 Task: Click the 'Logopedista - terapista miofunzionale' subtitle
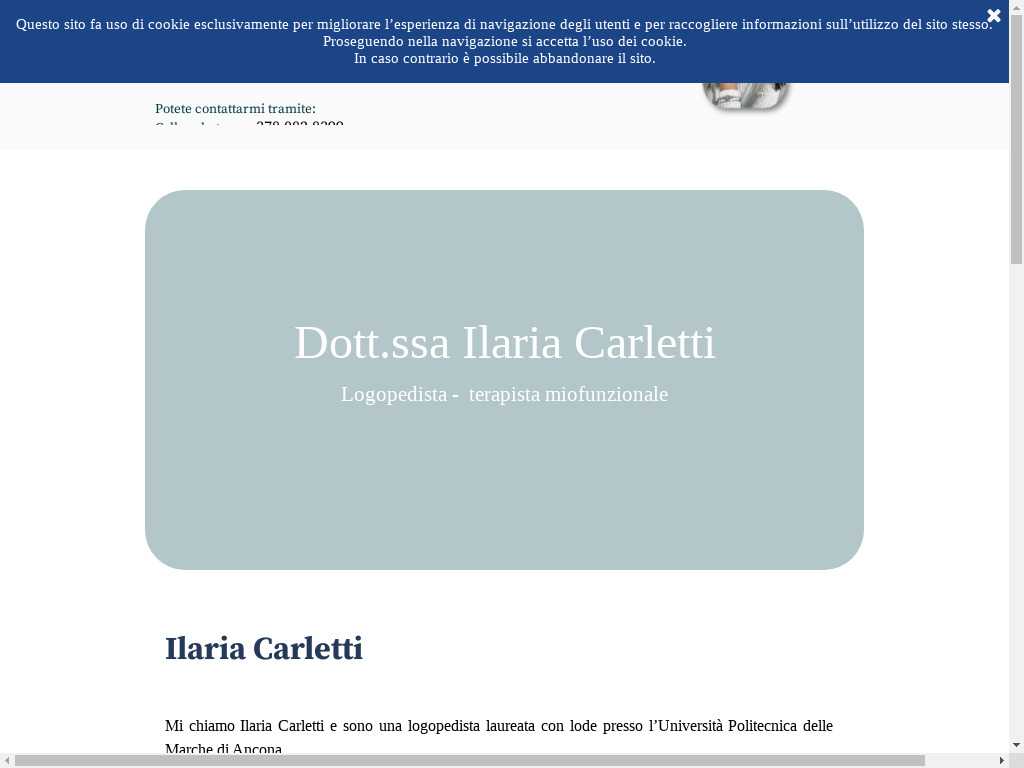504,394
